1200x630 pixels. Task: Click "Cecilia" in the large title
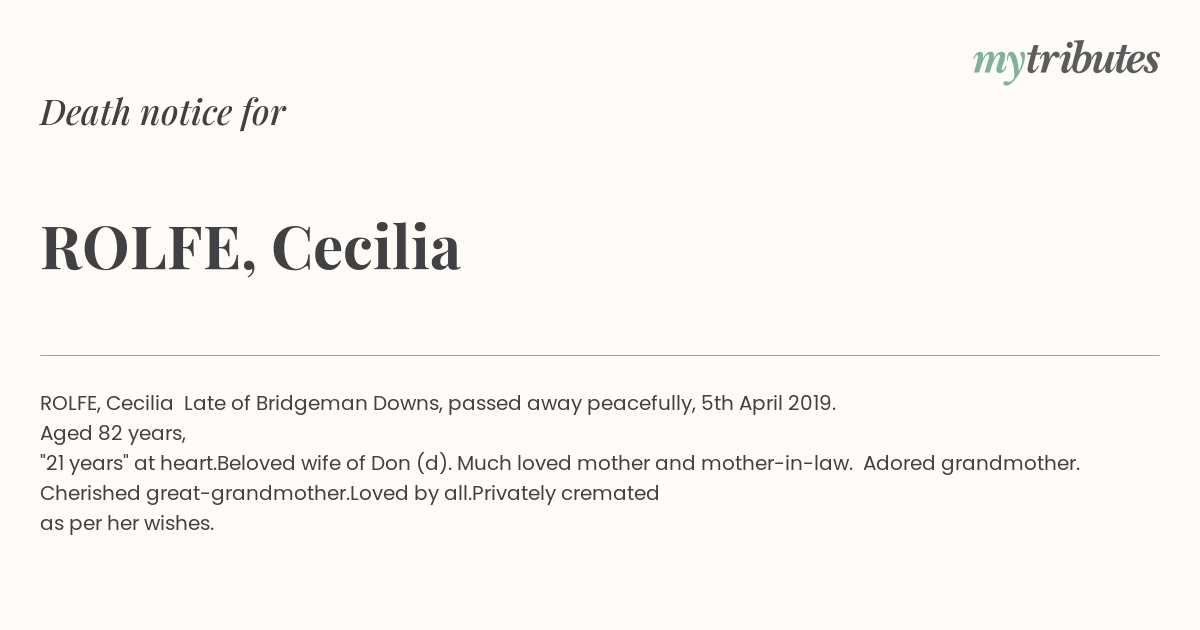tap(366, 248)
